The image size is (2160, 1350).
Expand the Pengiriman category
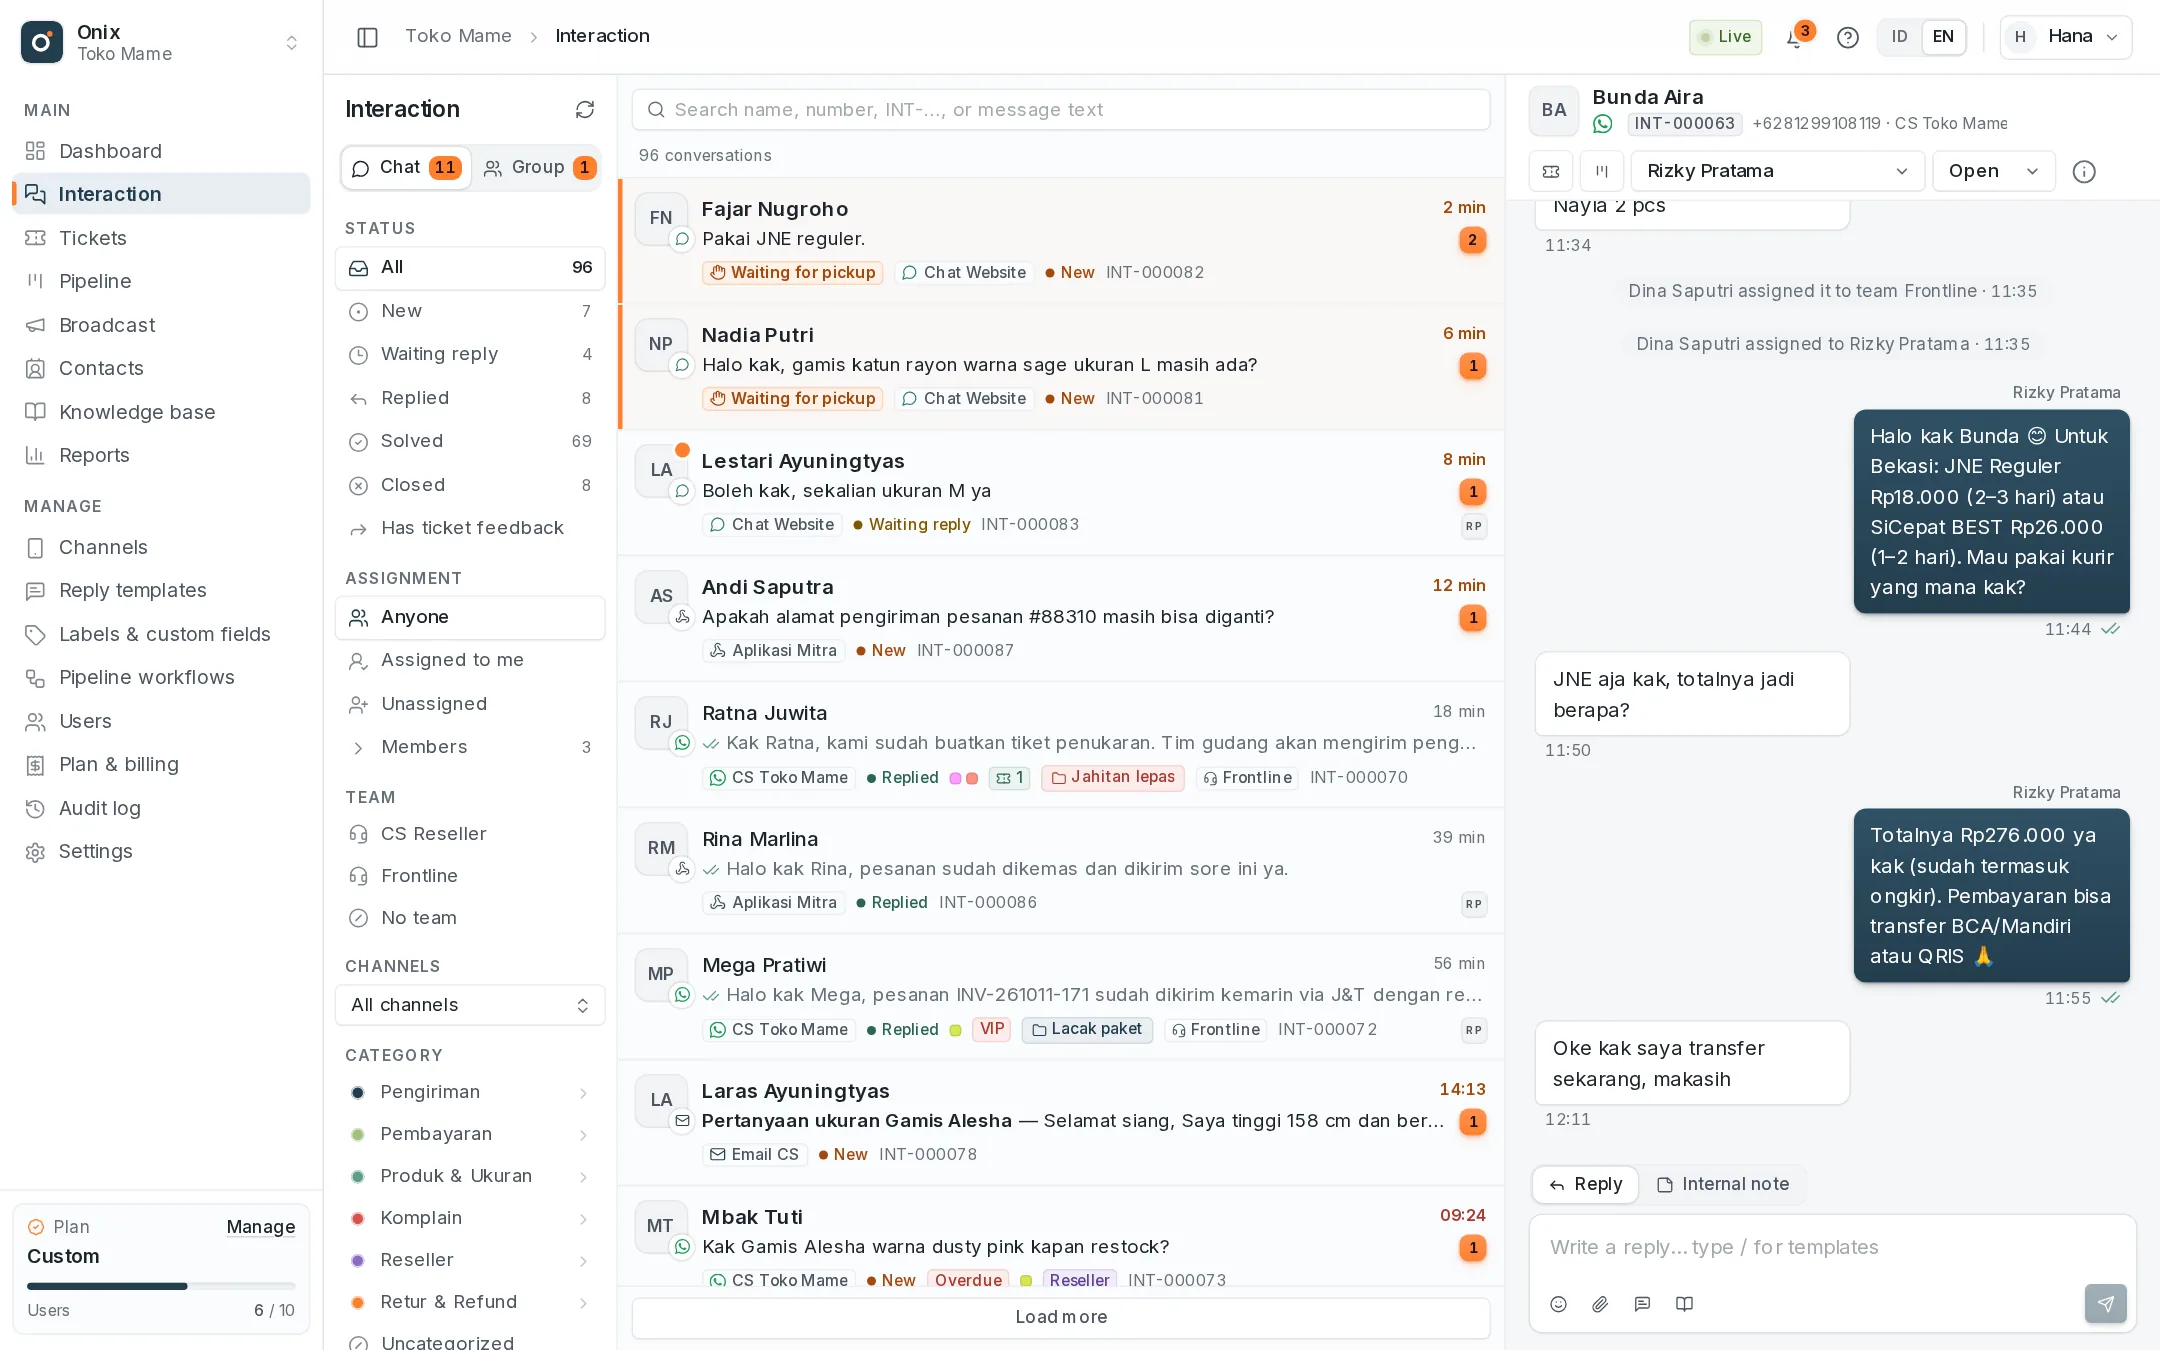coord(470,1092)
